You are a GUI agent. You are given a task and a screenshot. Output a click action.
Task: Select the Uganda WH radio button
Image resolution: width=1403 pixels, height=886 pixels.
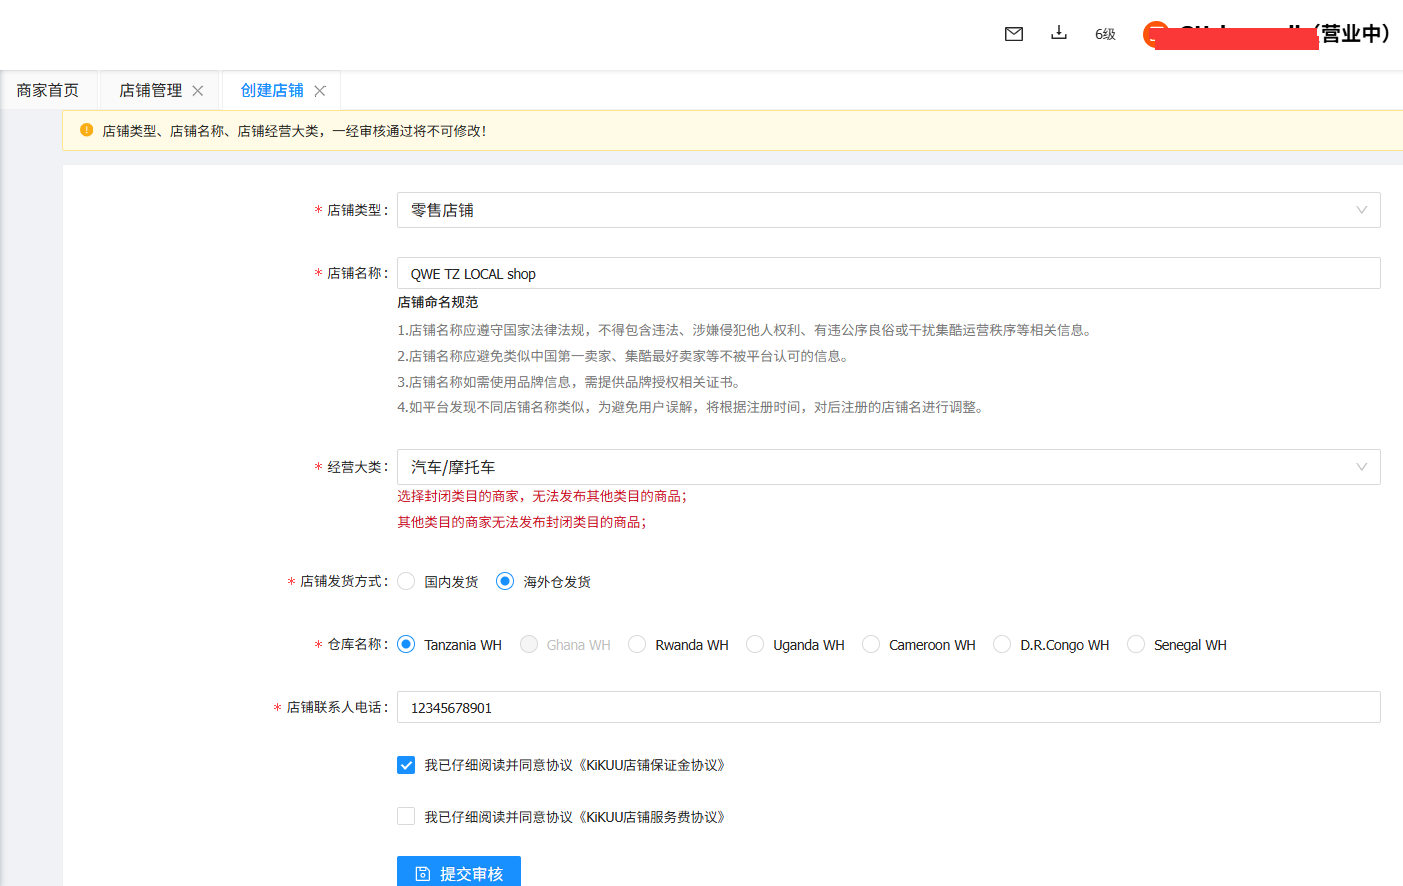click(755, 645)
